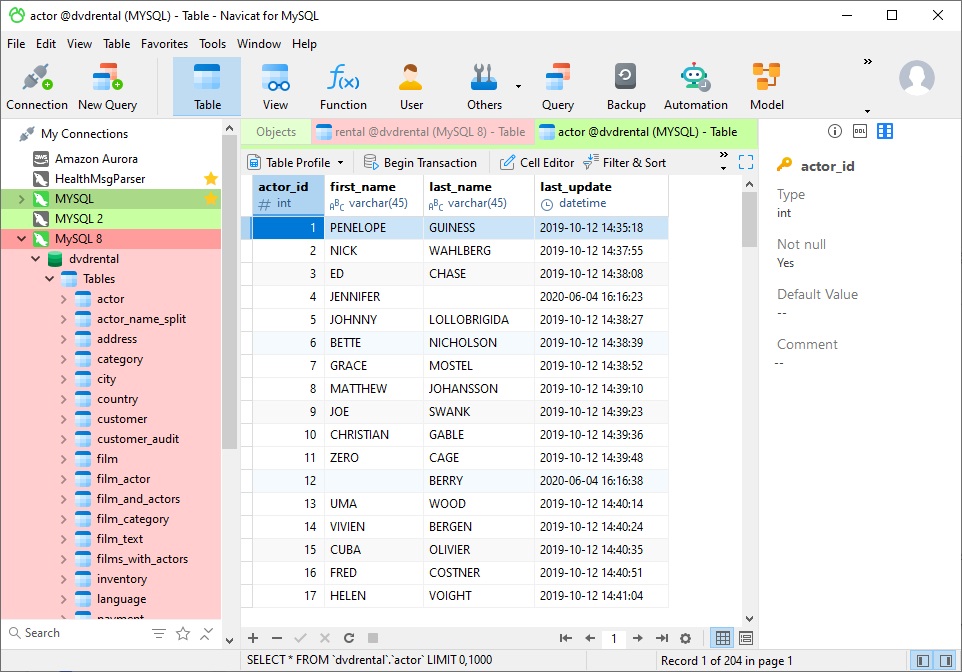Select the Table toolbar icon

click(207, 87)
